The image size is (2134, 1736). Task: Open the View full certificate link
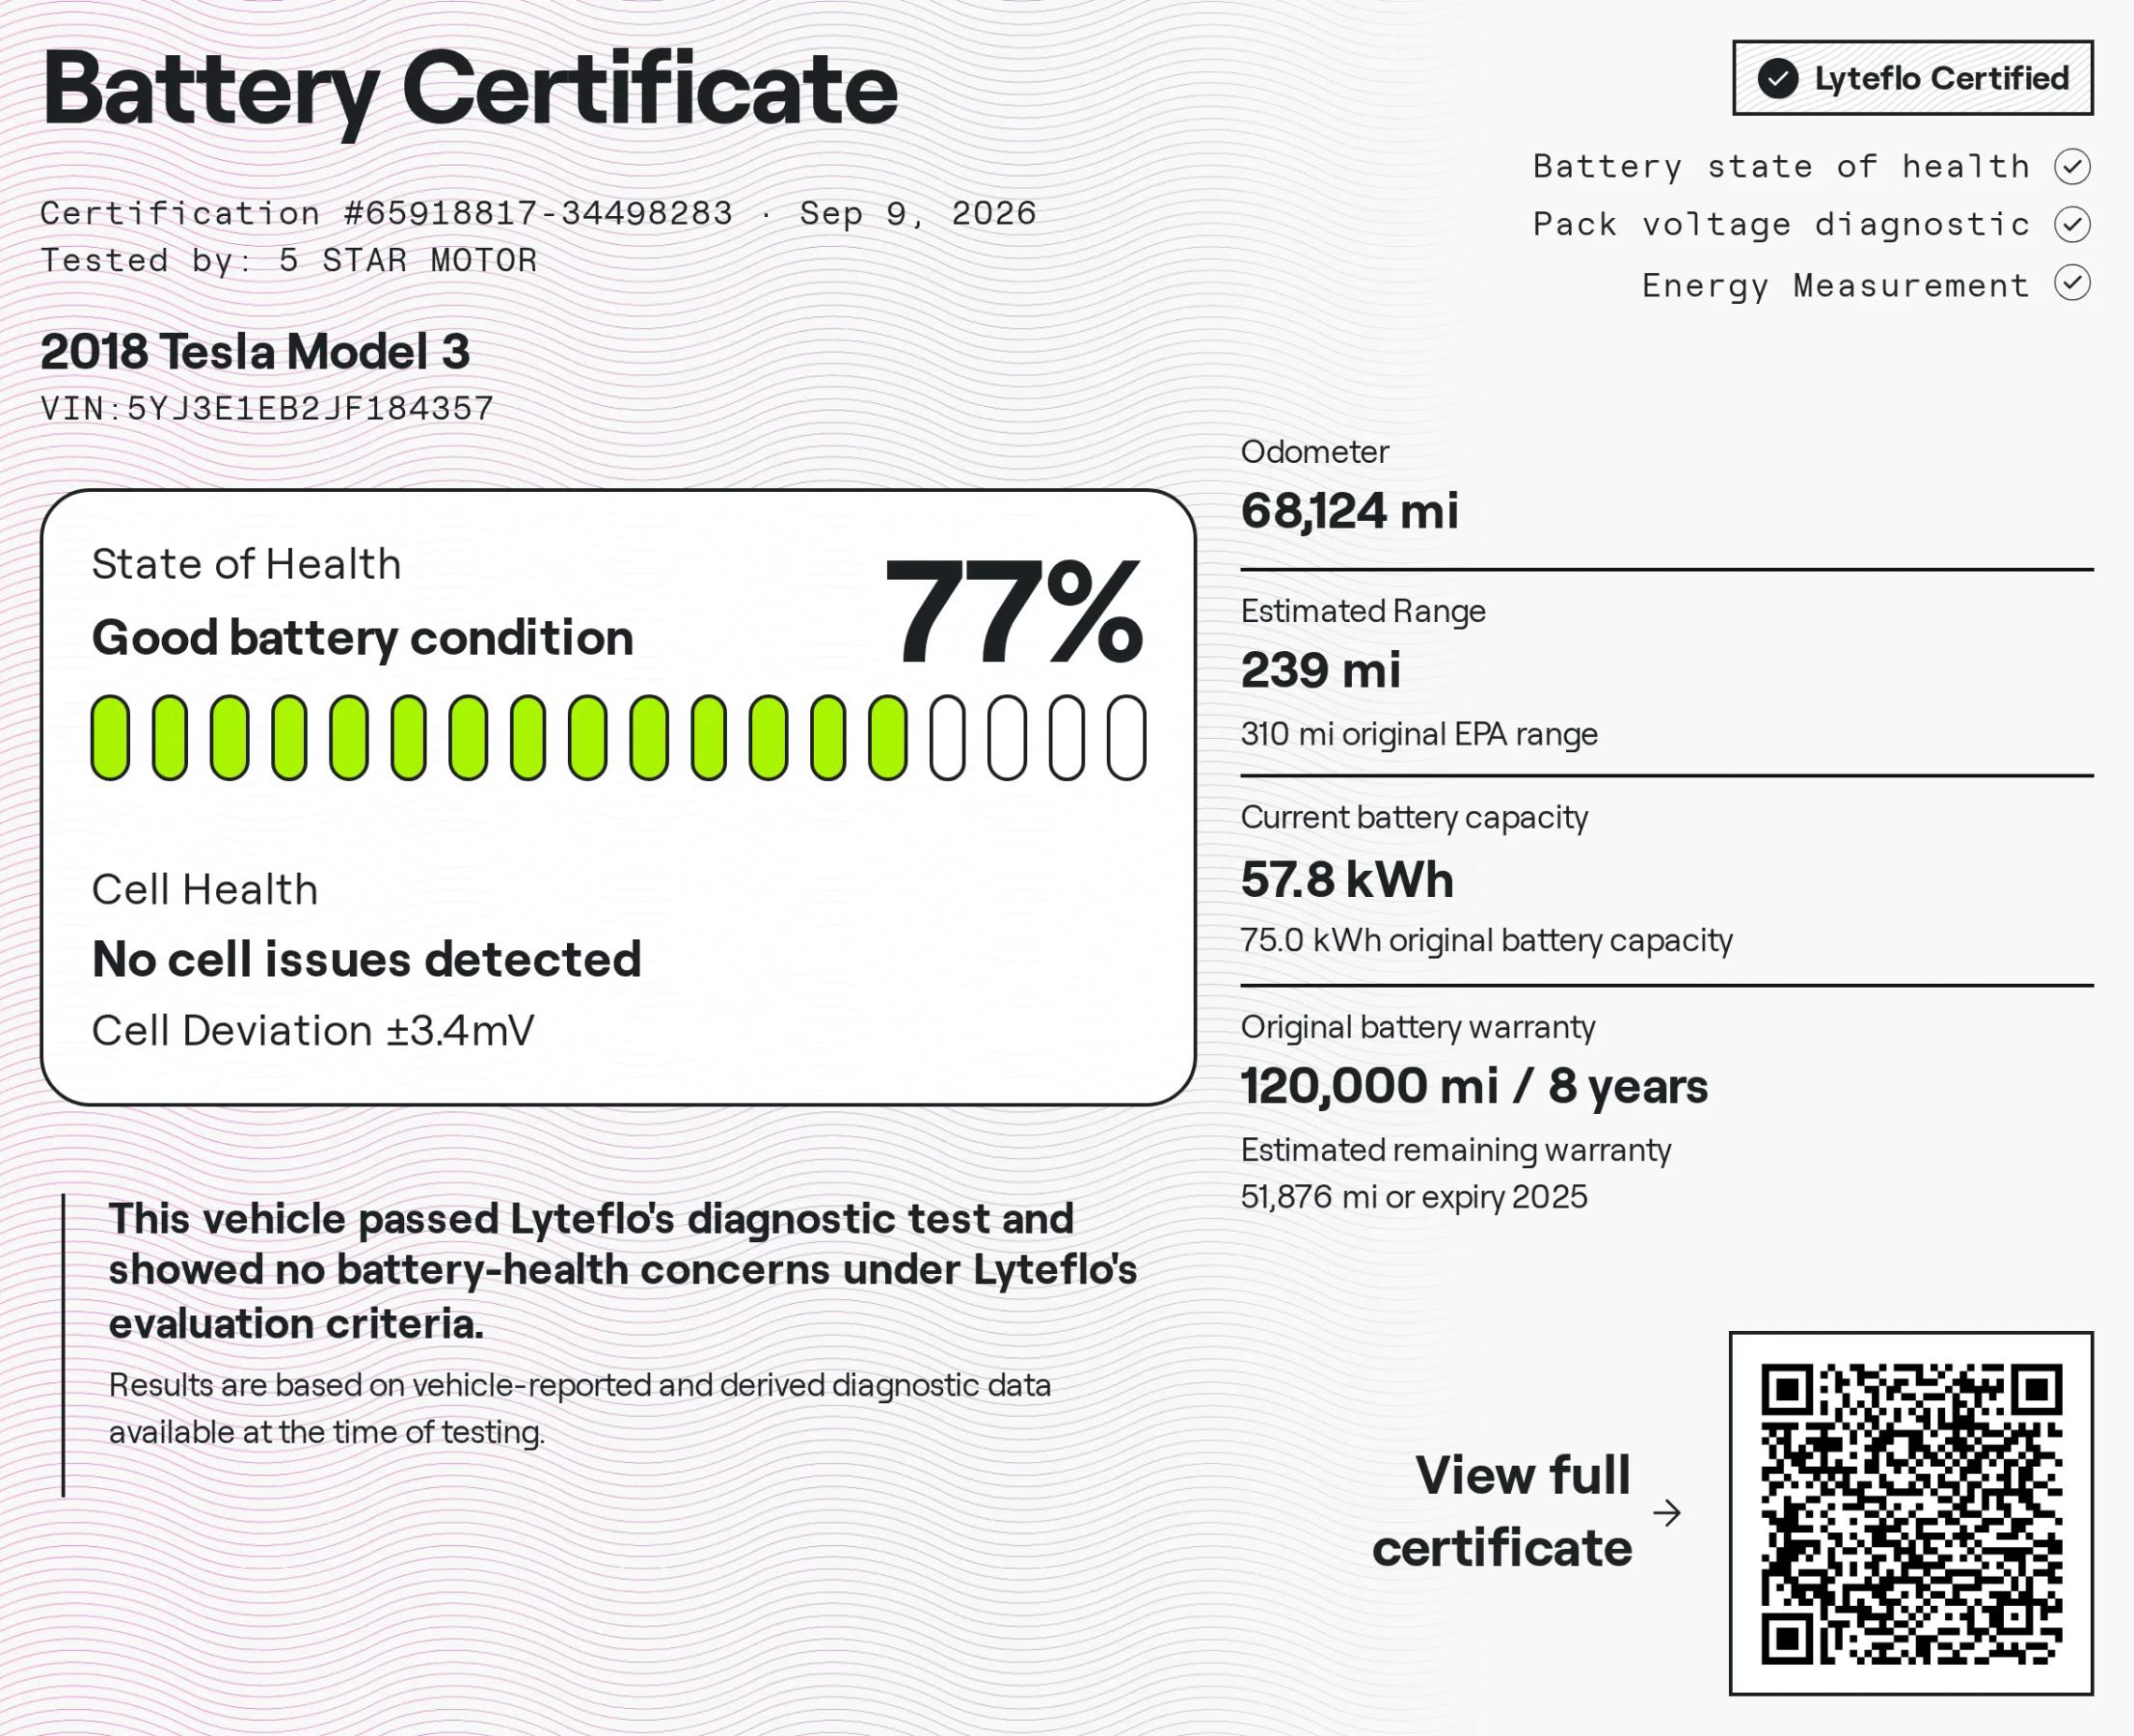tap(1502, 1511)
